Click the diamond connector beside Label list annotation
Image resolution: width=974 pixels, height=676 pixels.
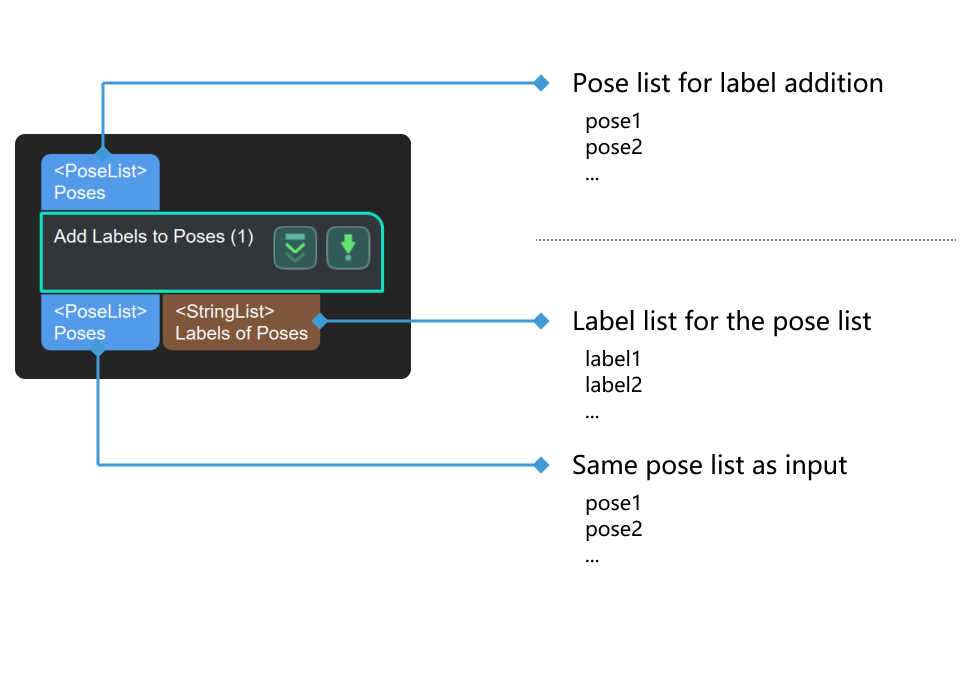[x=541, y=321]
